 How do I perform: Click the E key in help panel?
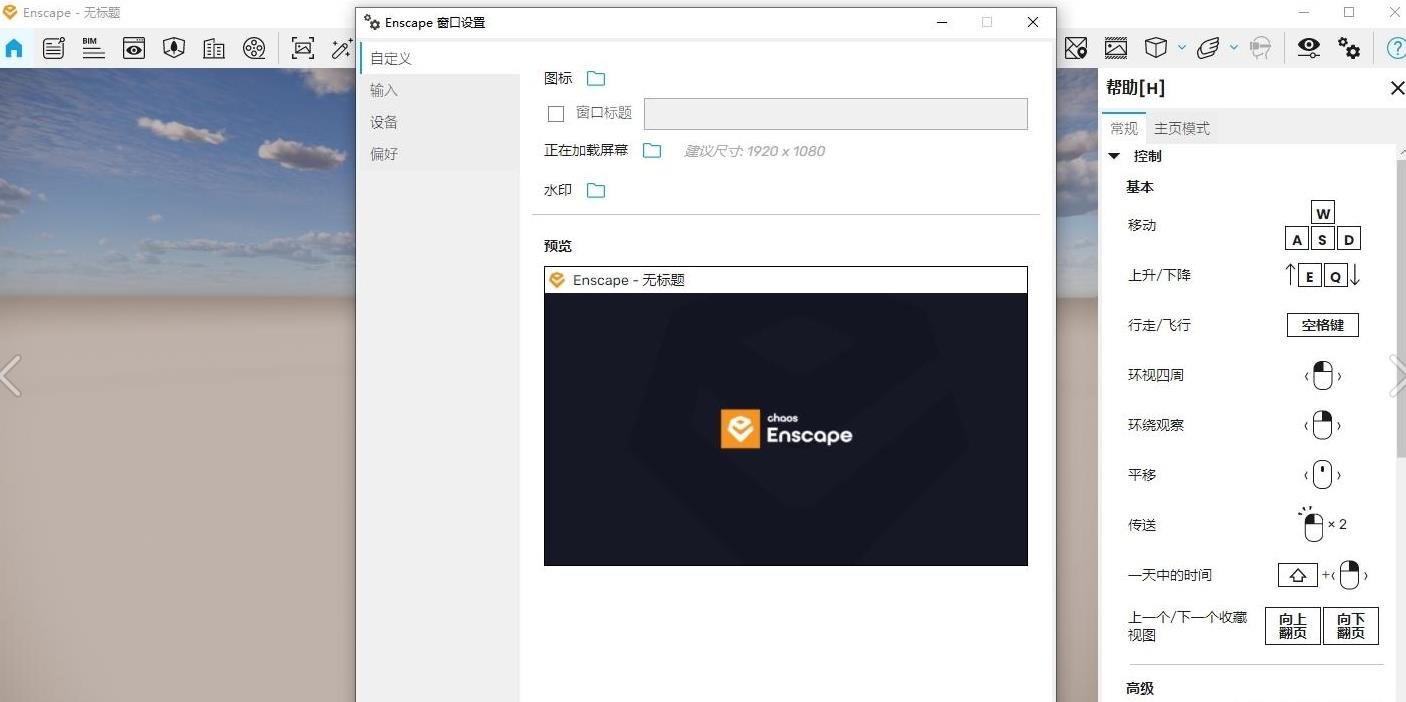(1310, 276)
